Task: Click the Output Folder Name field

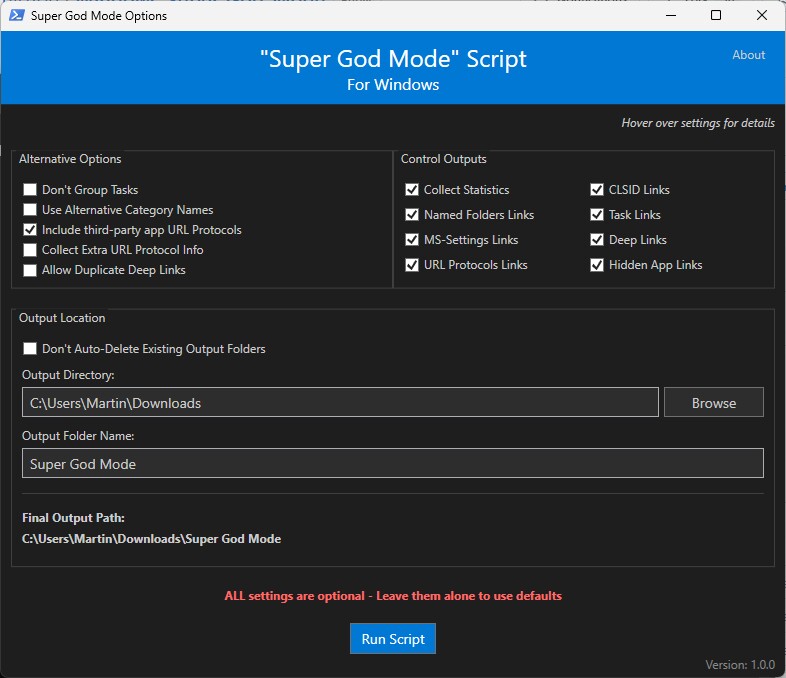Action: tap(392, 464)
